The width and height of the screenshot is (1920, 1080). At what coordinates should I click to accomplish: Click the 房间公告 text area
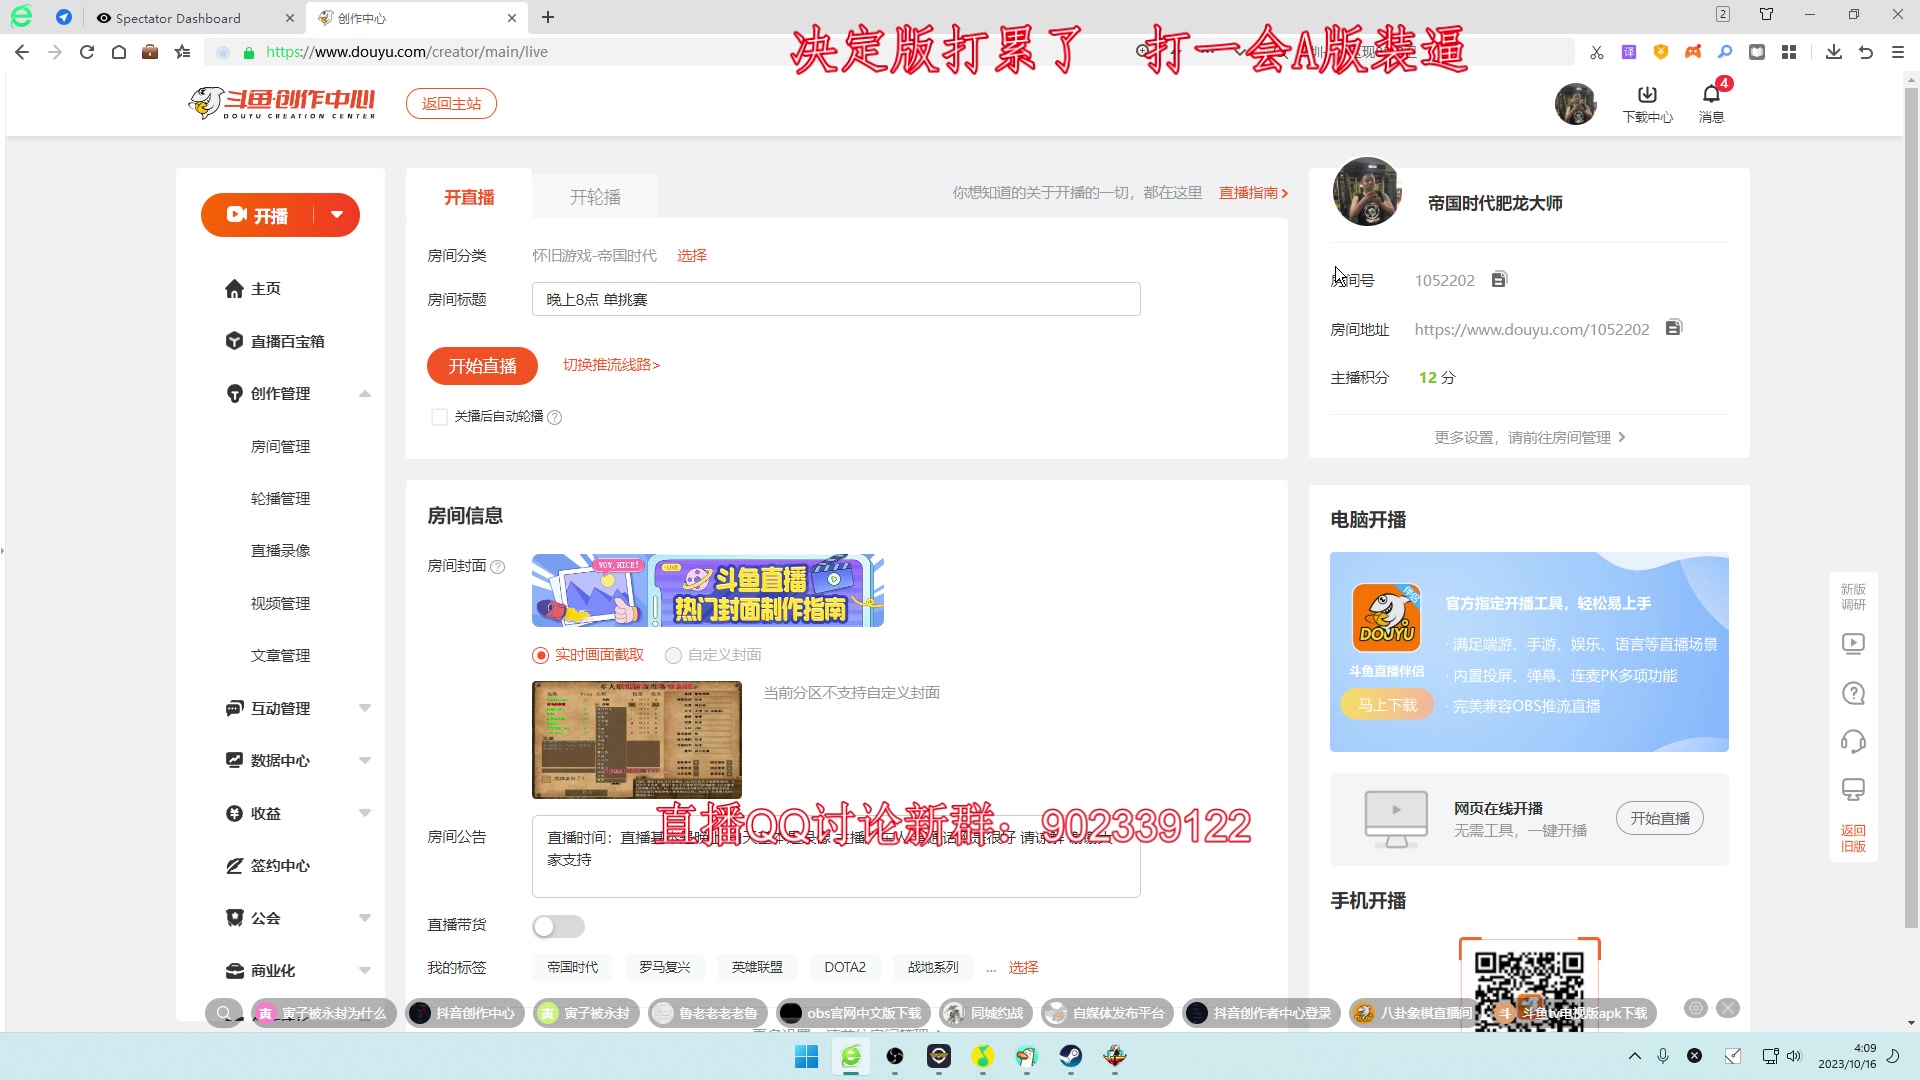[x=836, y=856]
